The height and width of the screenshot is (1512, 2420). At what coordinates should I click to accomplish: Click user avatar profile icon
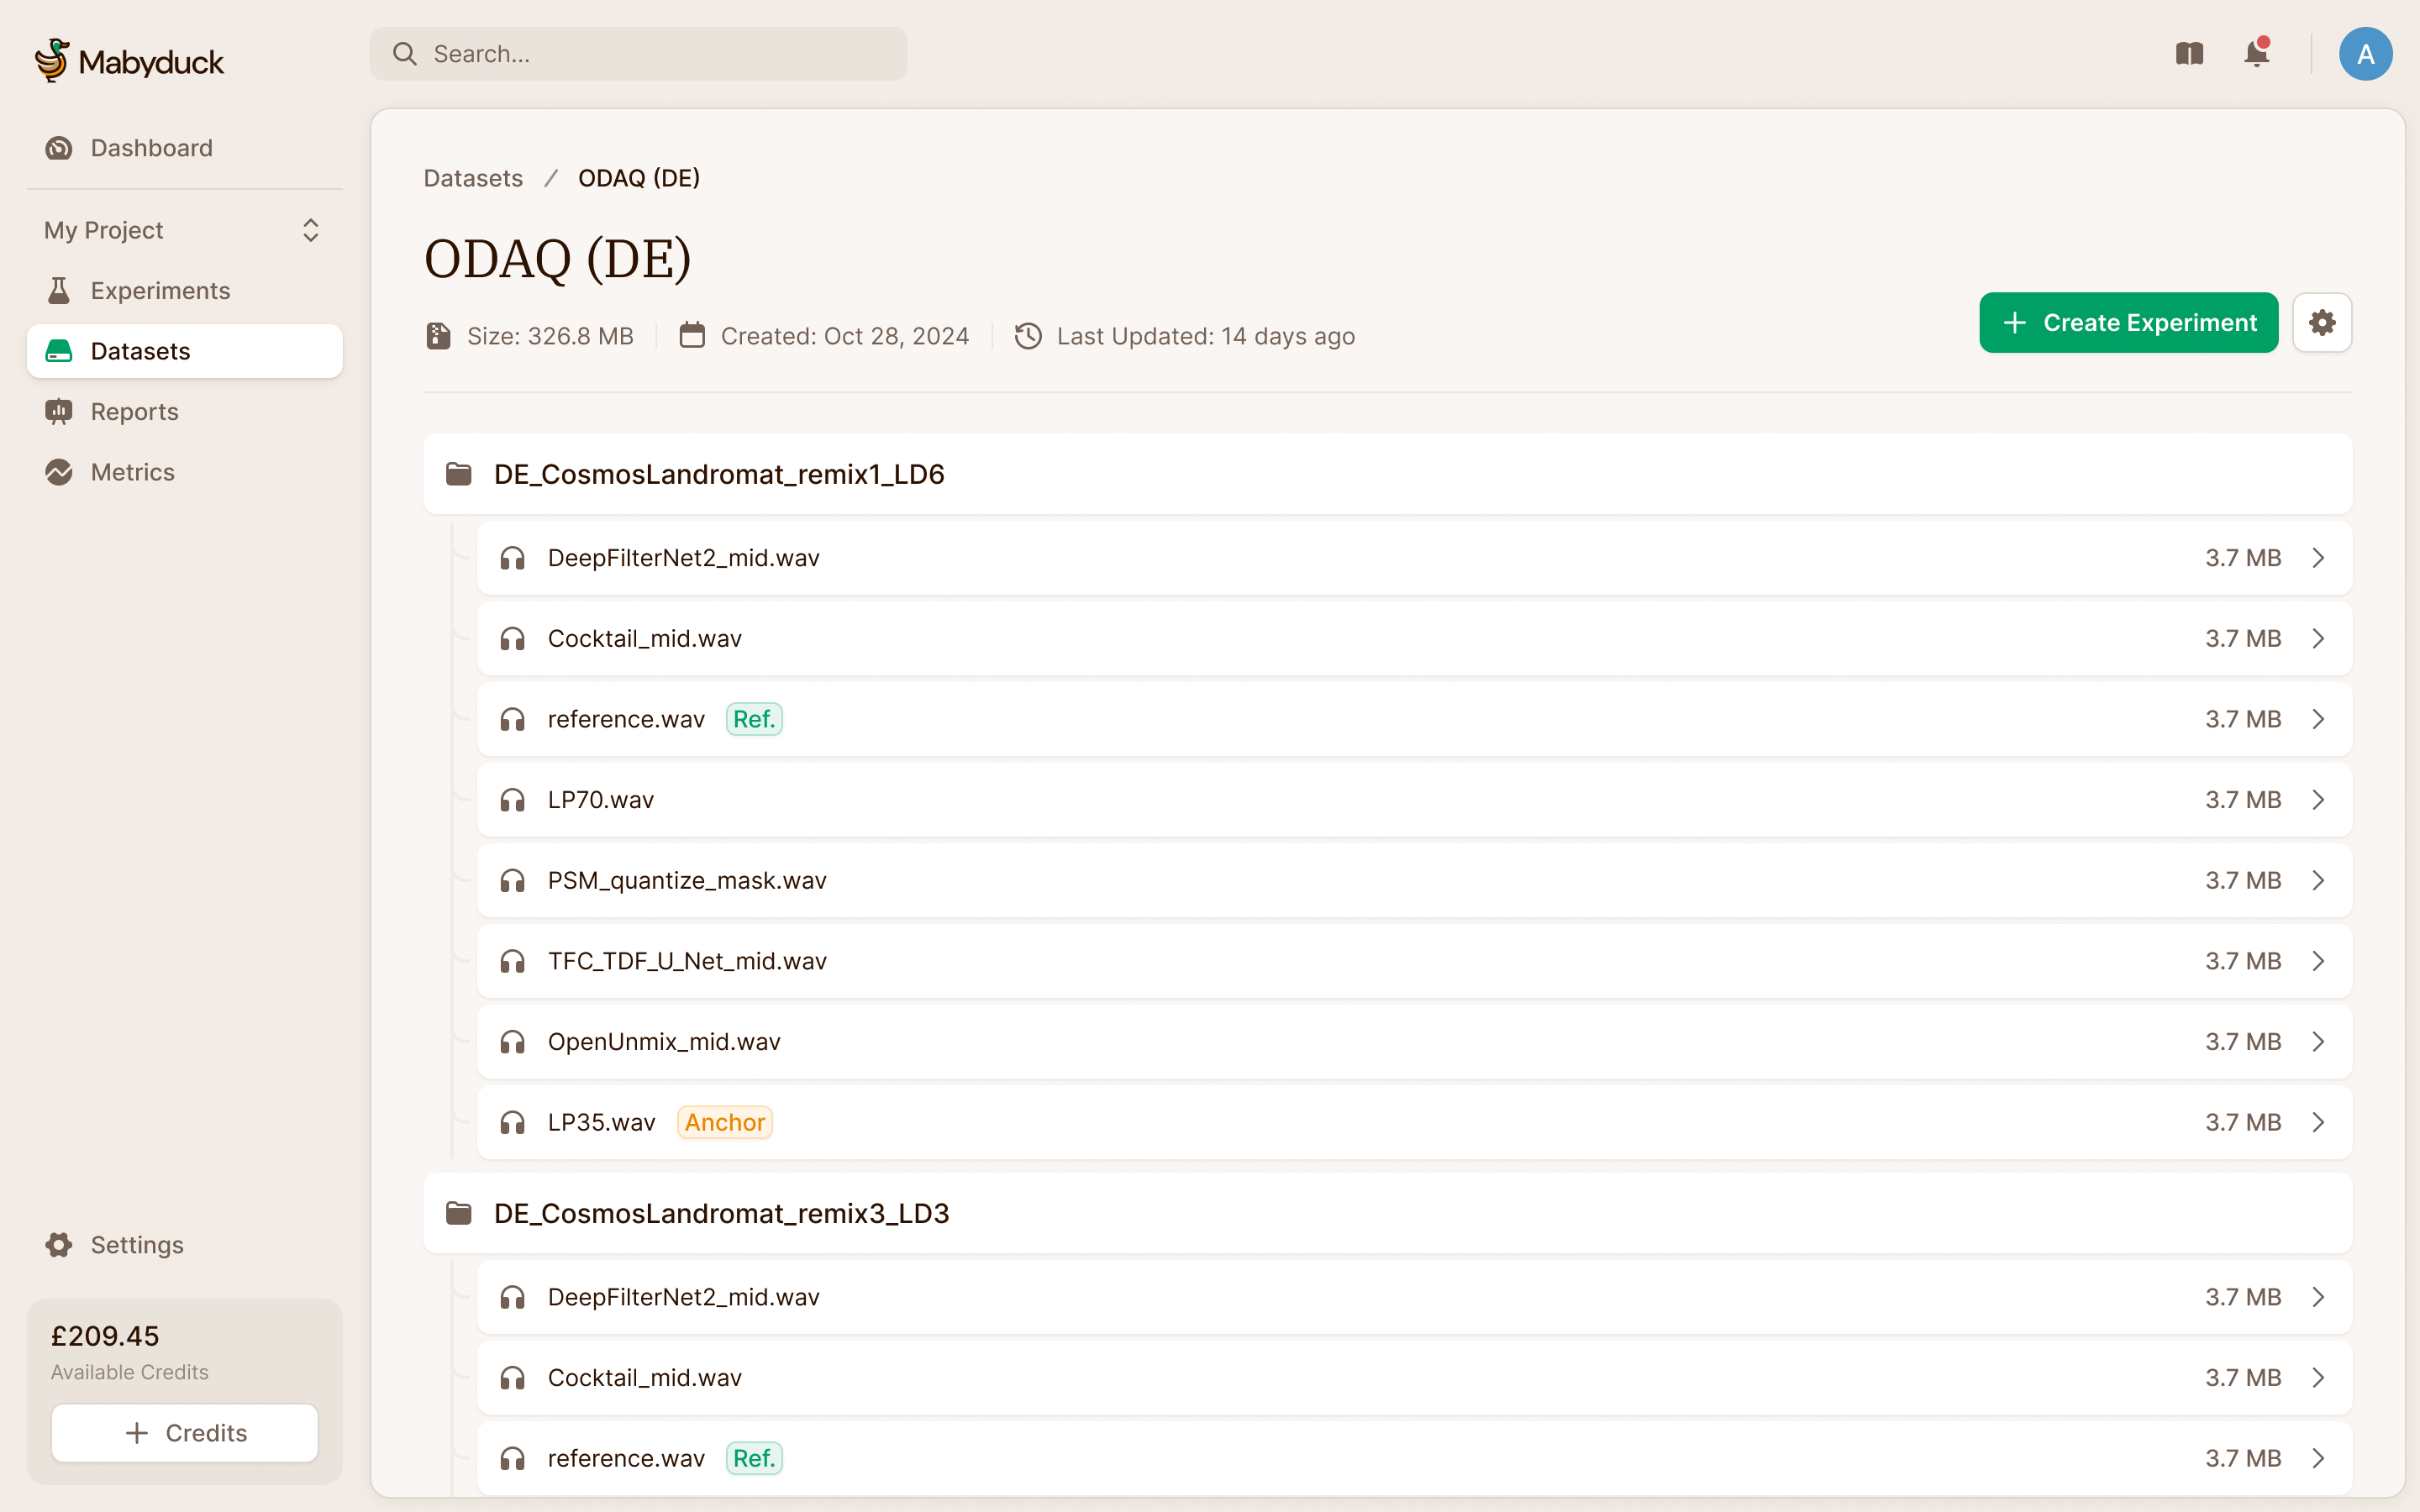tap(2365, 52)
